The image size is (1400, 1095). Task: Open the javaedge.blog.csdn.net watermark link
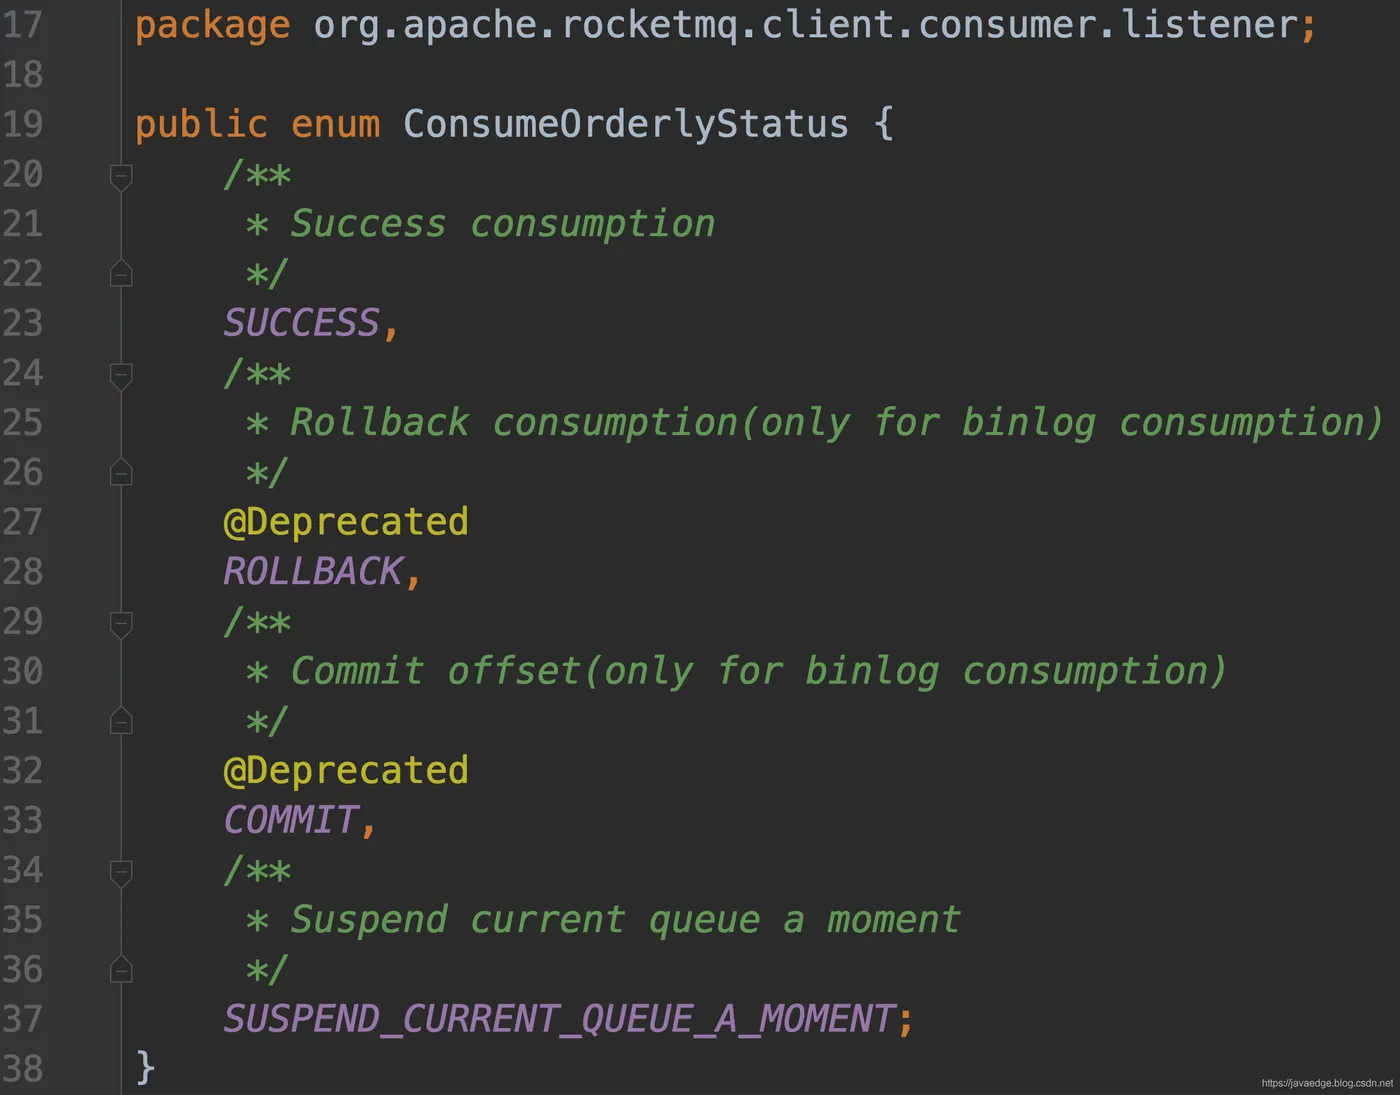[1327, 1083]
